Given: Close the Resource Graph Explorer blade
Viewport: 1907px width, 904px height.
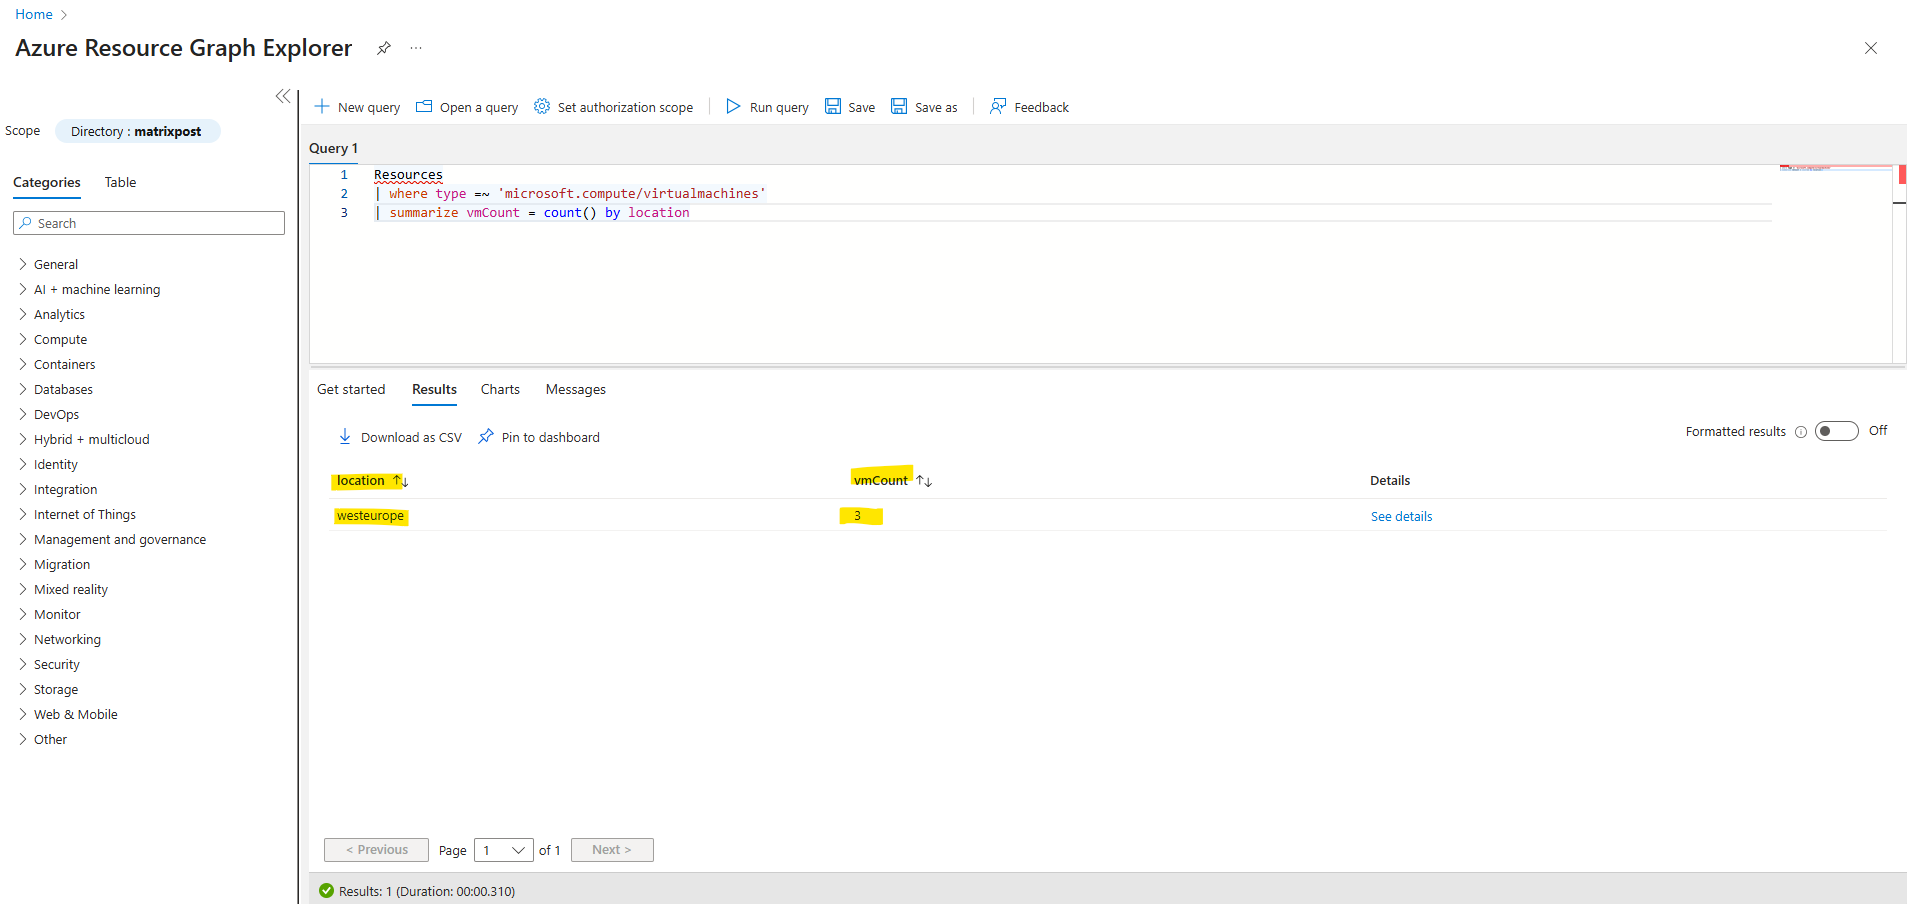Looking at the screenshot, I should pos(1871,48).
